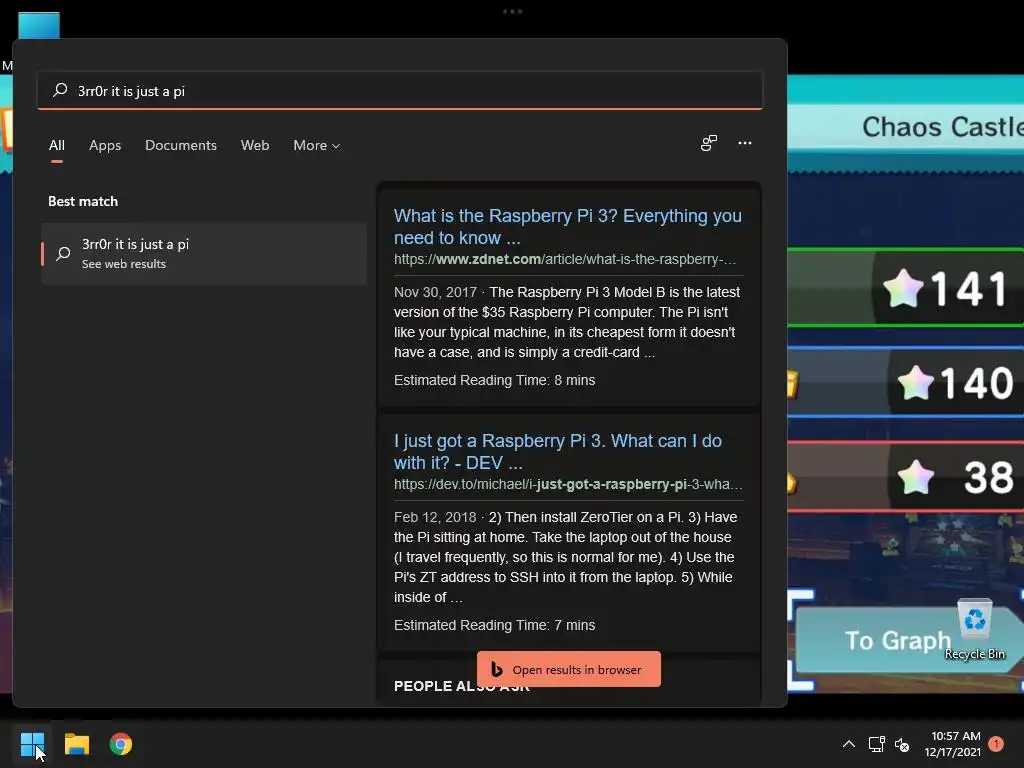This screenshot has height=768, width=1024.
Task: Click the Best match heading
Action: [x=83, y=201]
